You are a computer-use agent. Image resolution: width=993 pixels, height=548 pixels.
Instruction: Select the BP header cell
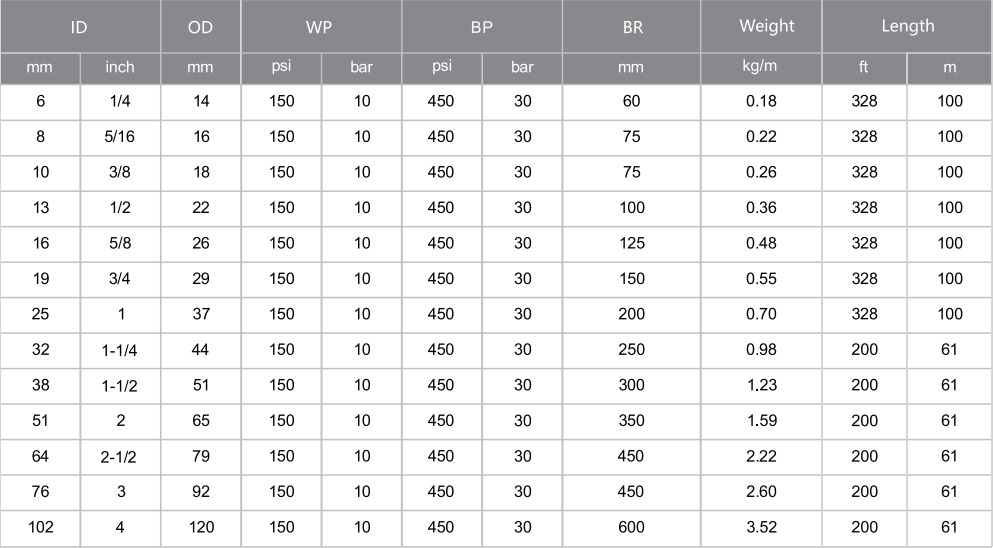[x=481, y=27]
